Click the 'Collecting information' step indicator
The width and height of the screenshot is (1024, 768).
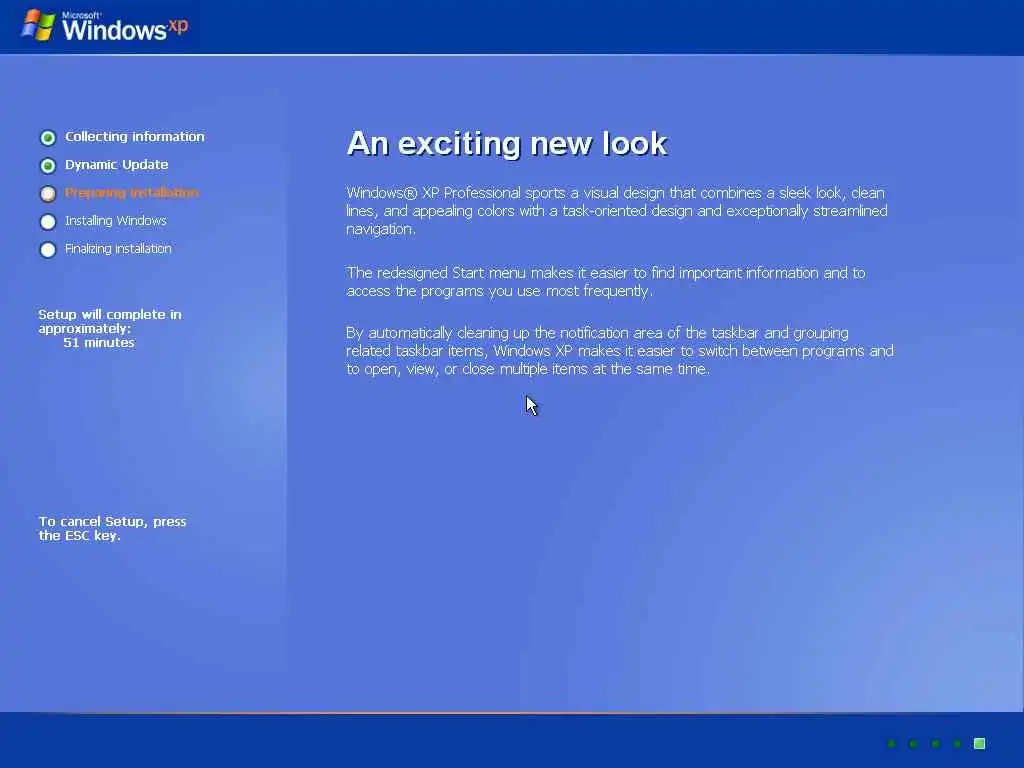(x=48, y=137)
